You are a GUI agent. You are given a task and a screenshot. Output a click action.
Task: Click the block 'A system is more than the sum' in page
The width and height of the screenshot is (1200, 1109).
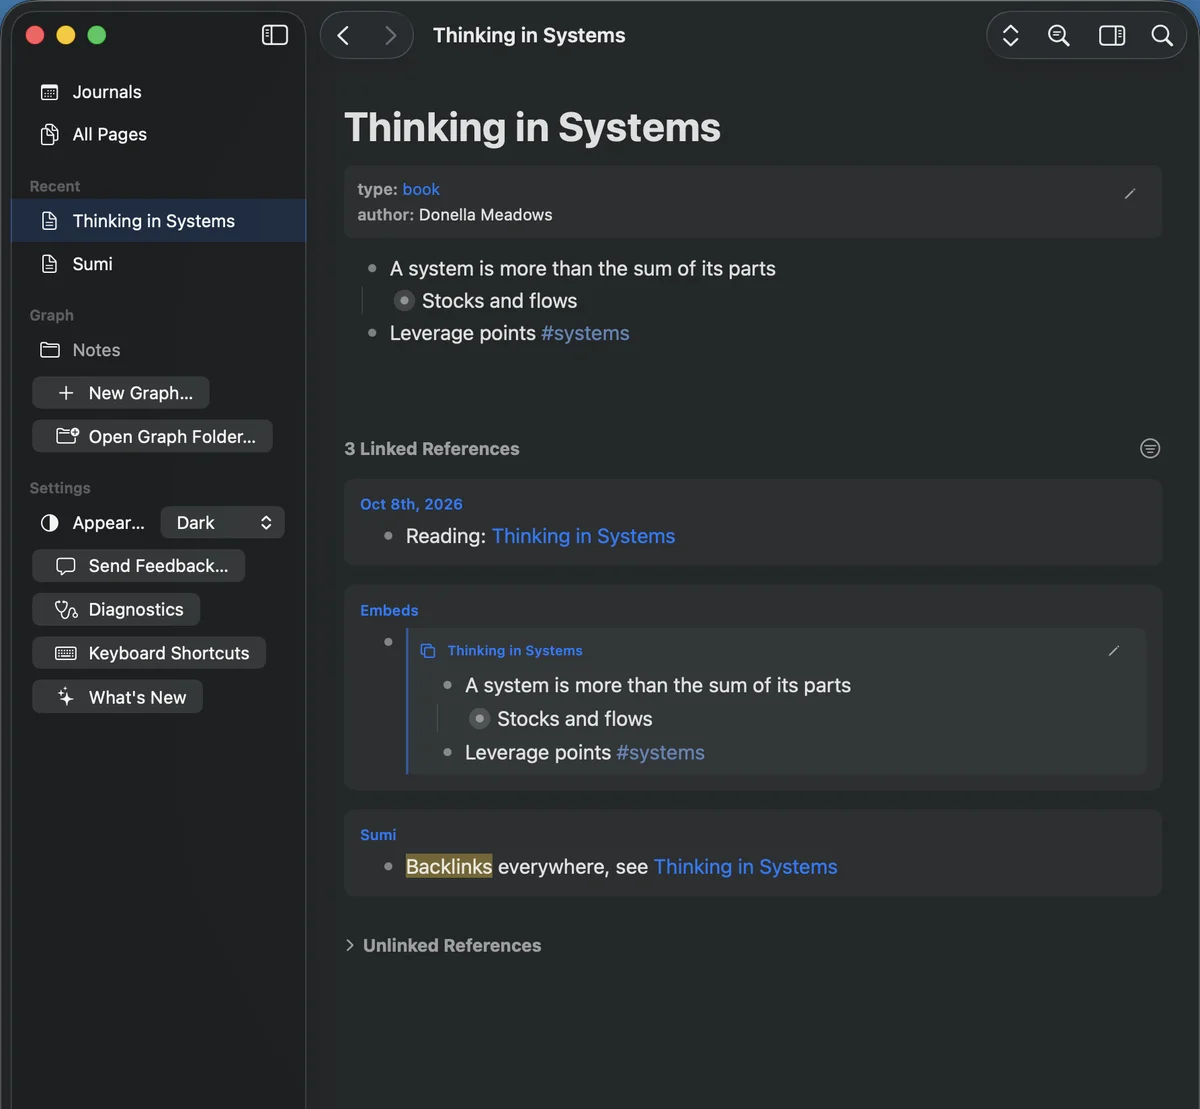[x=582, y=268]
